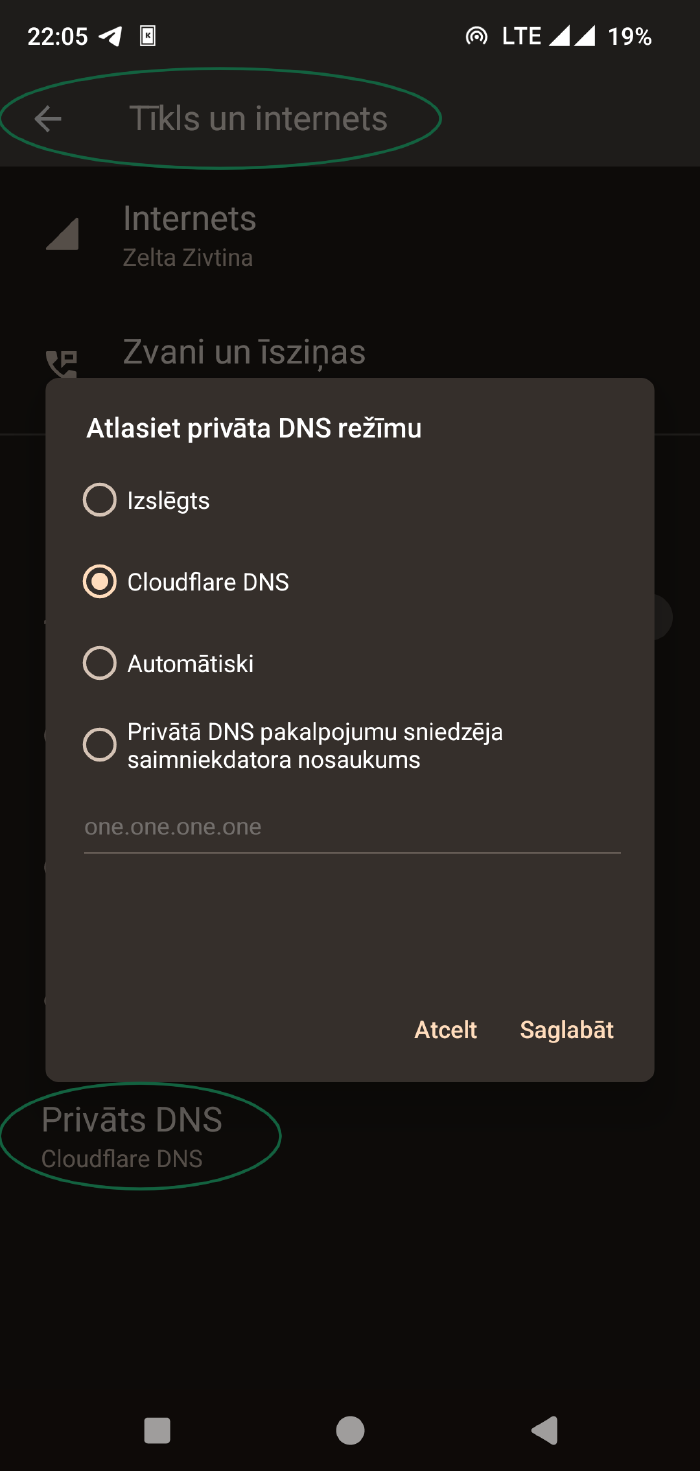Select the Automātiski radio option
Viewport: 700px width, 1471px height.
pos(100,663)
